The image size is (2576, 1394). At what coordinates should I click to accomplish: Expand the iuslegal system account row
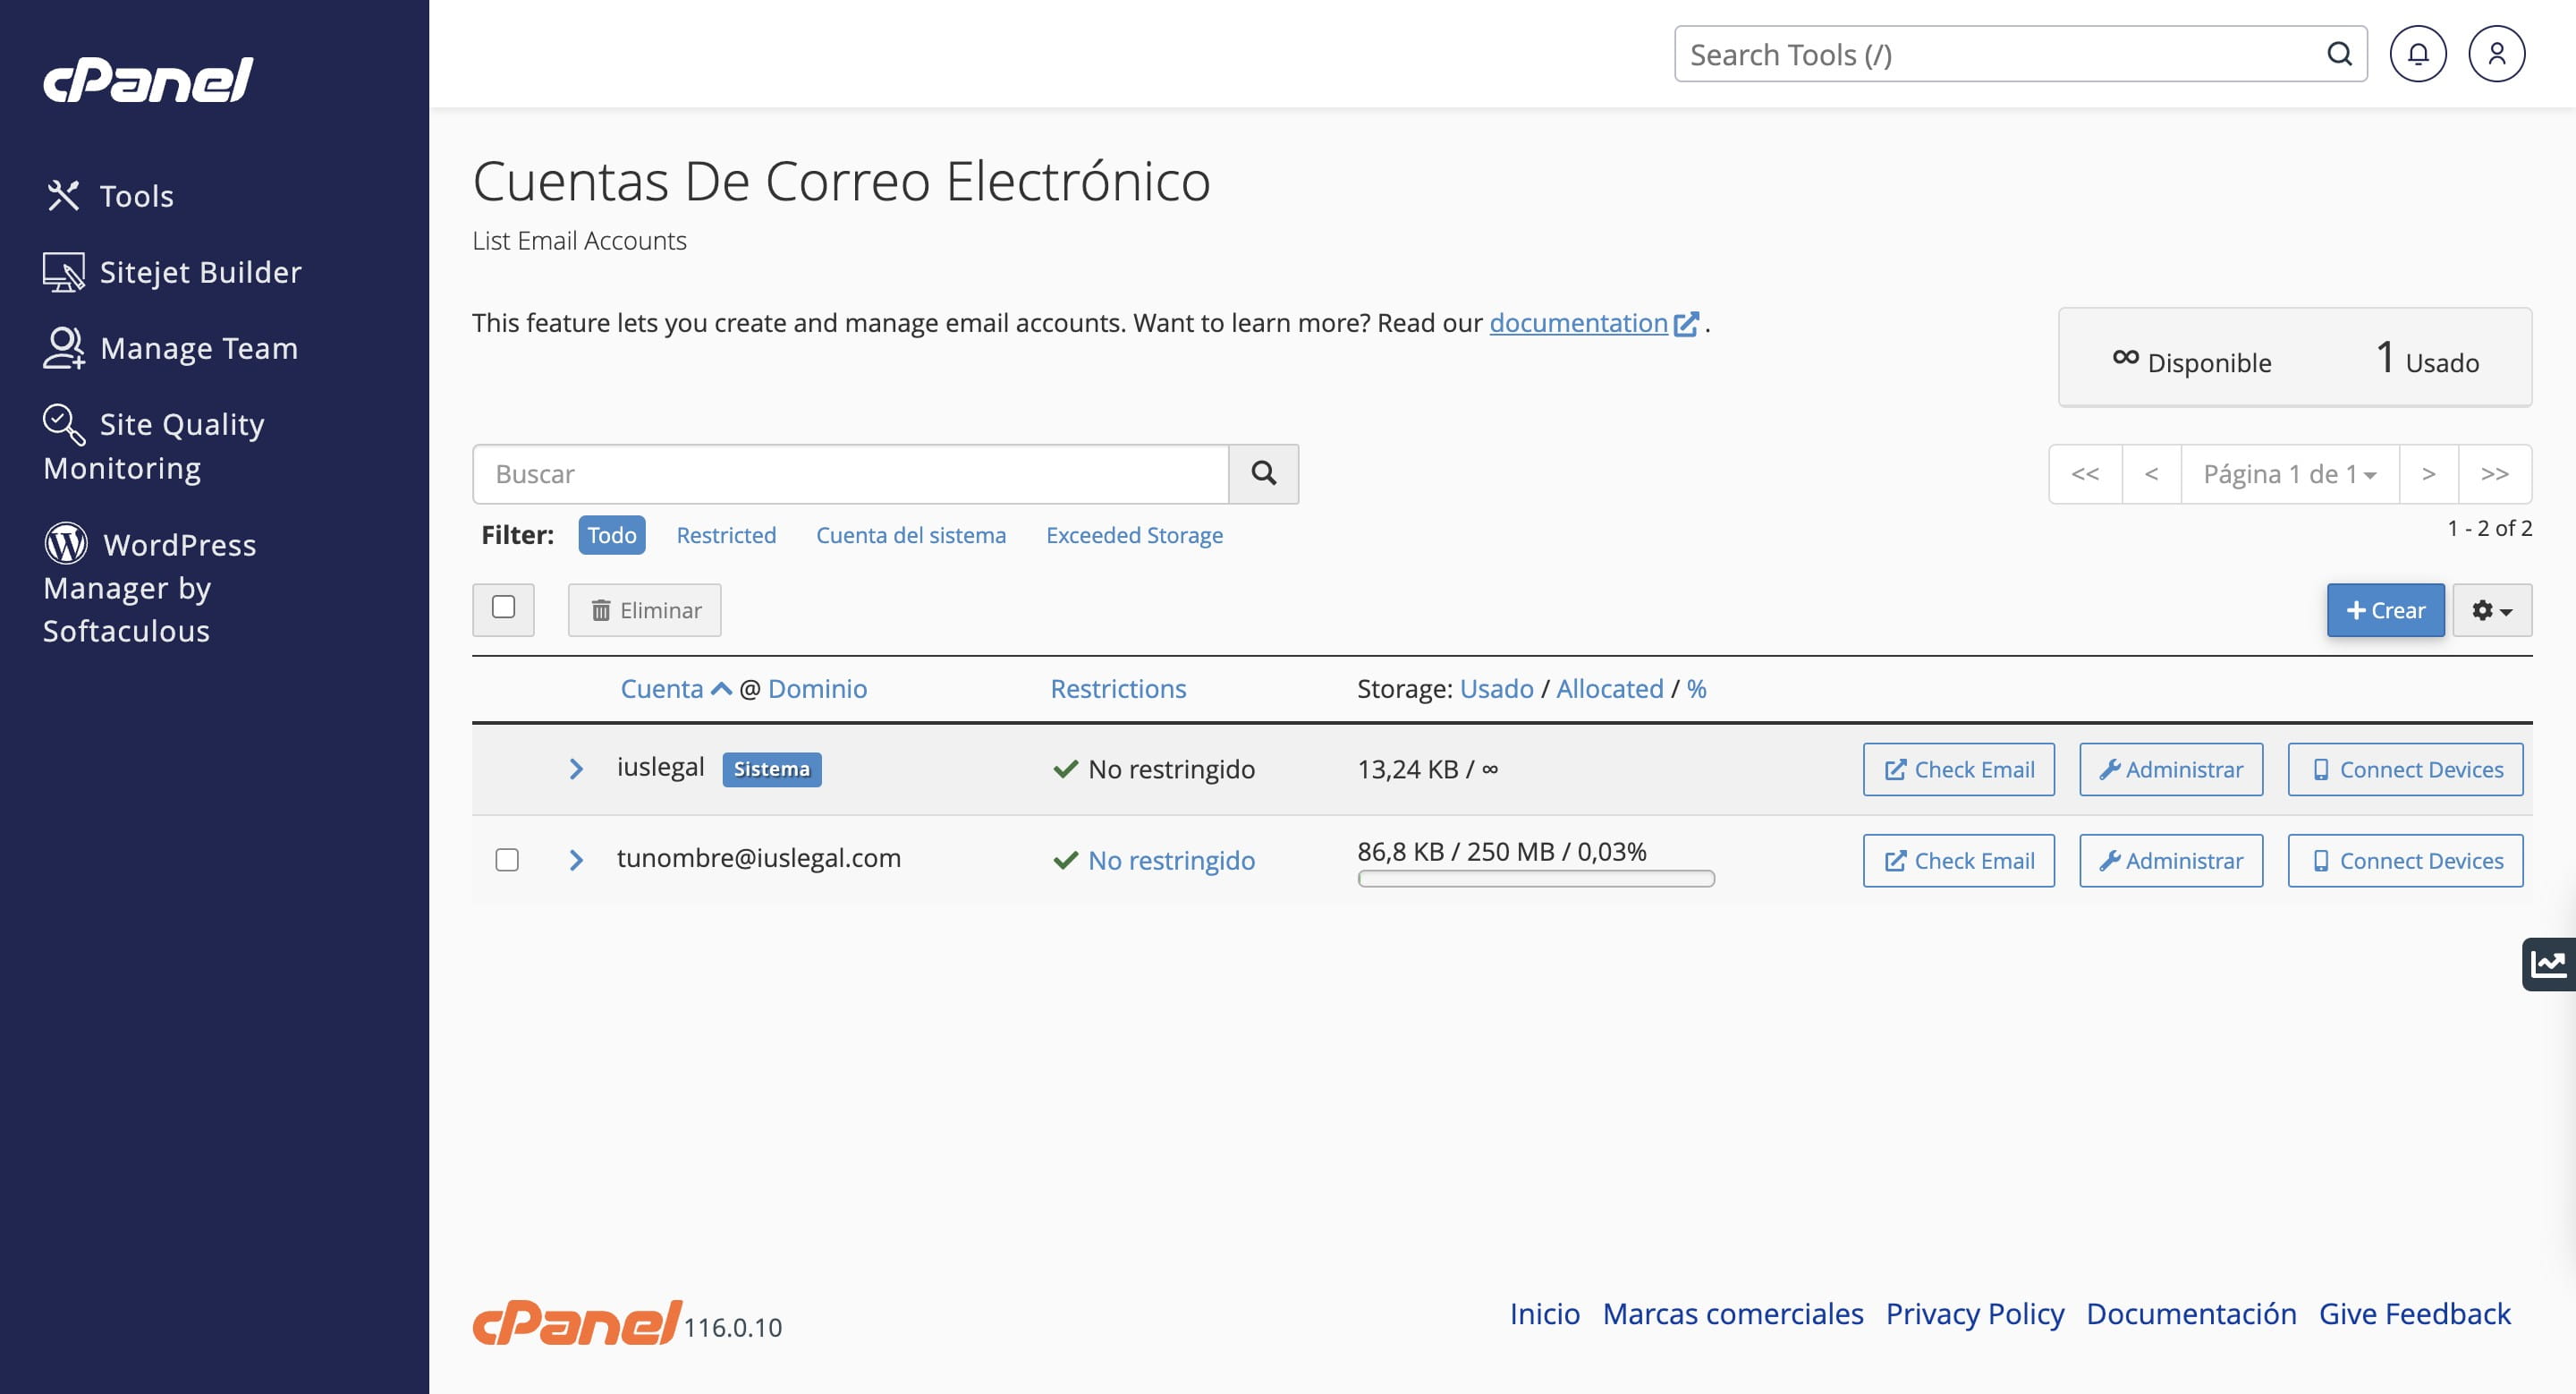point(576,769)
